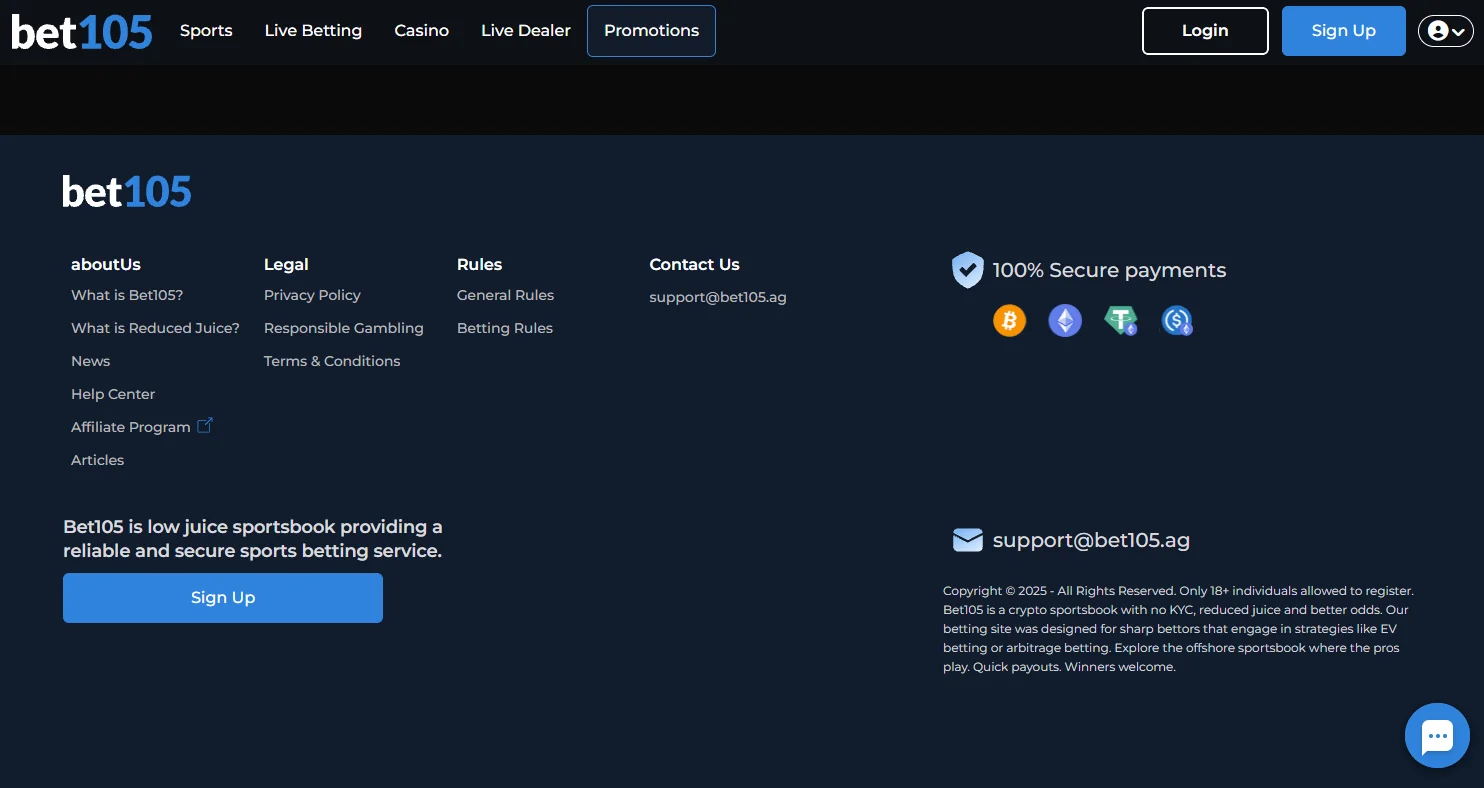Open the What is Bet105? link
The height and width of the screenshot is (788, 1484).
coord(127,295)
